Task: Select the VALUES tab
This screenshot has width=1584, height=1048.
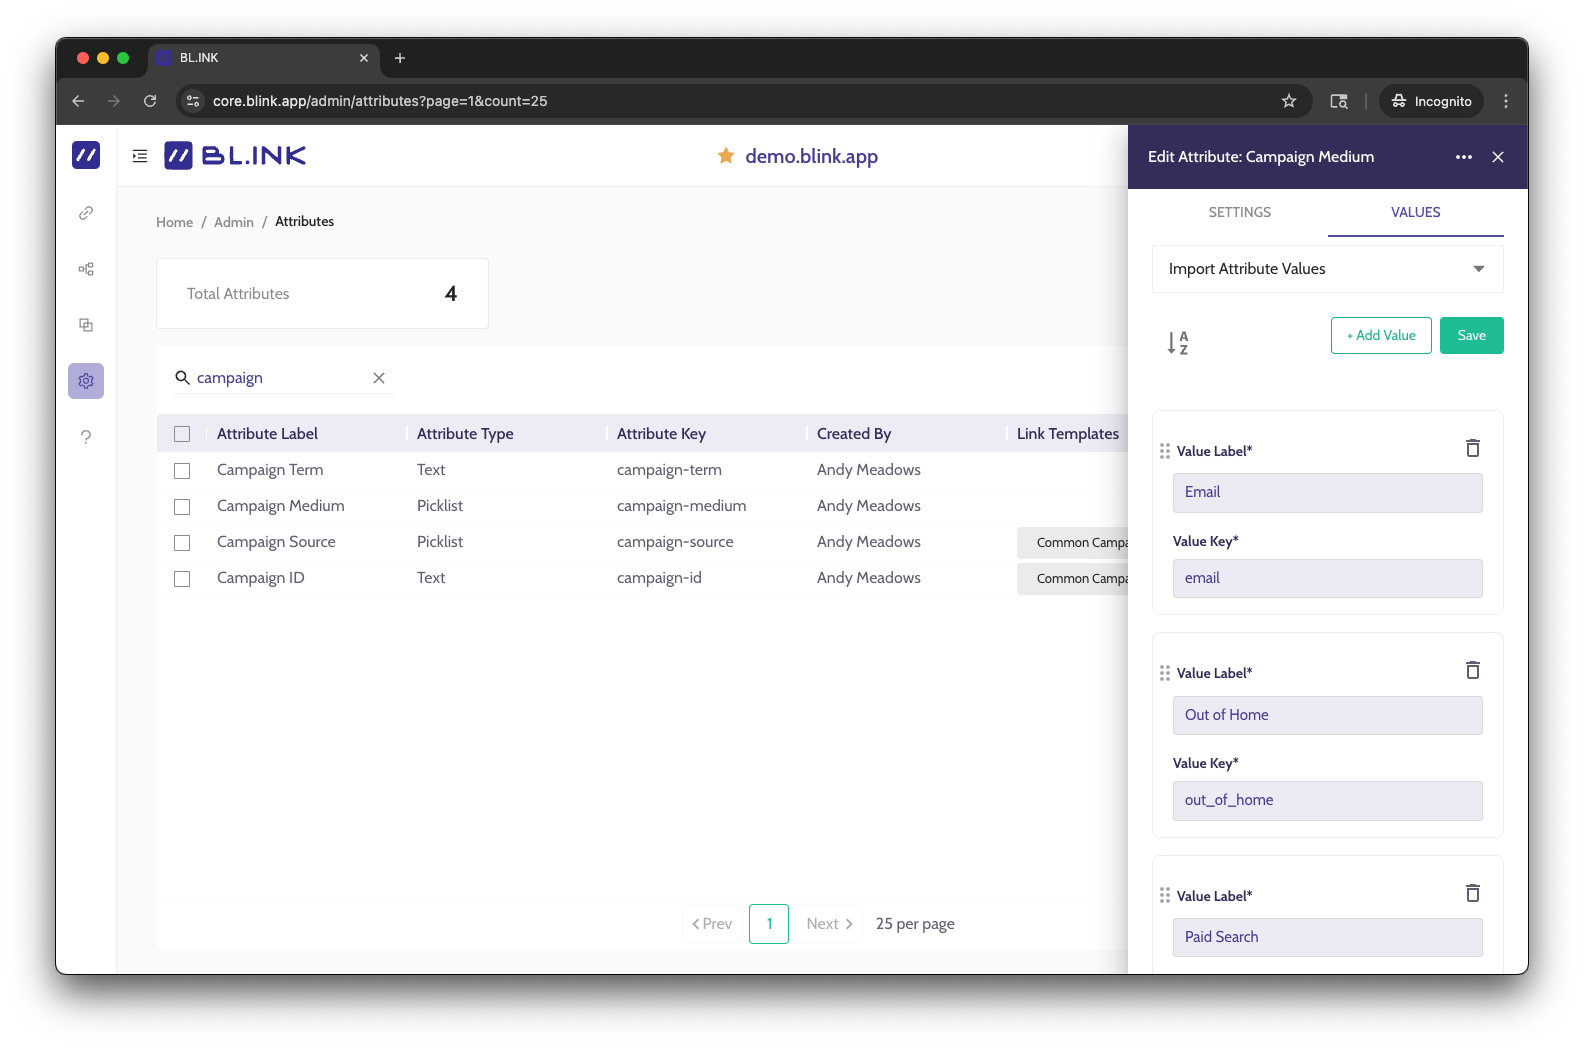Action: pyautogui.click(x=1415, y=212)
